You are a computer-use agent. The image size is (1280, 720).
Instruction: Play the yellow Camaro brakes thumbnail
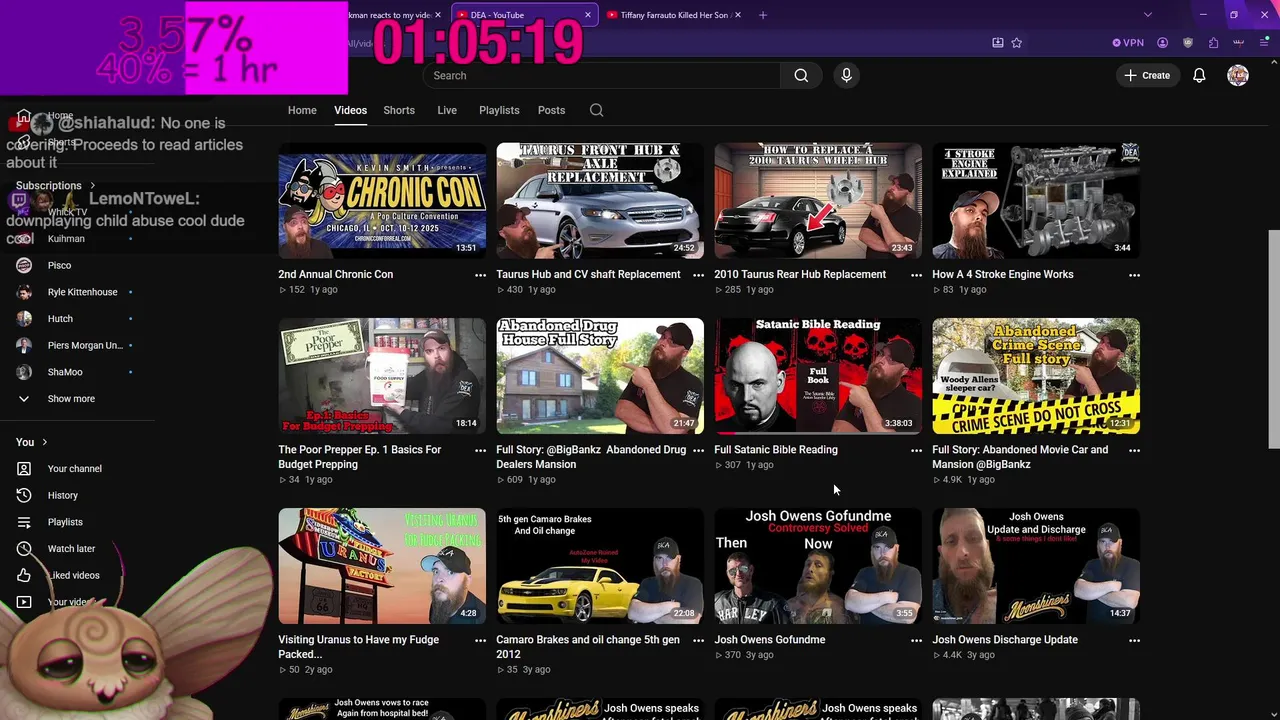point(600,566)
